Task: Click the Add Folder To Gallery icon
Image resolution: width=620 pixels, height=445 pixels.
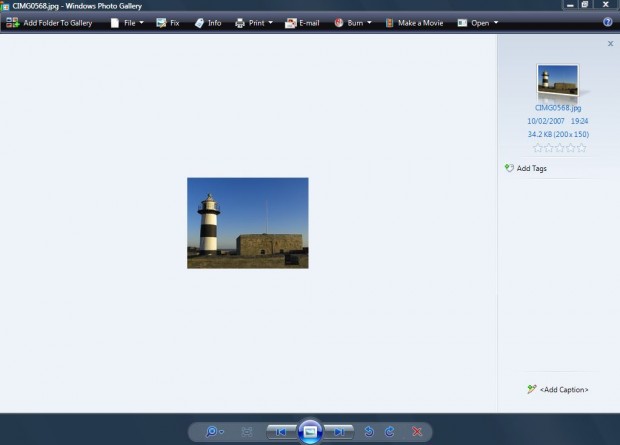Action: click(13, 23)
